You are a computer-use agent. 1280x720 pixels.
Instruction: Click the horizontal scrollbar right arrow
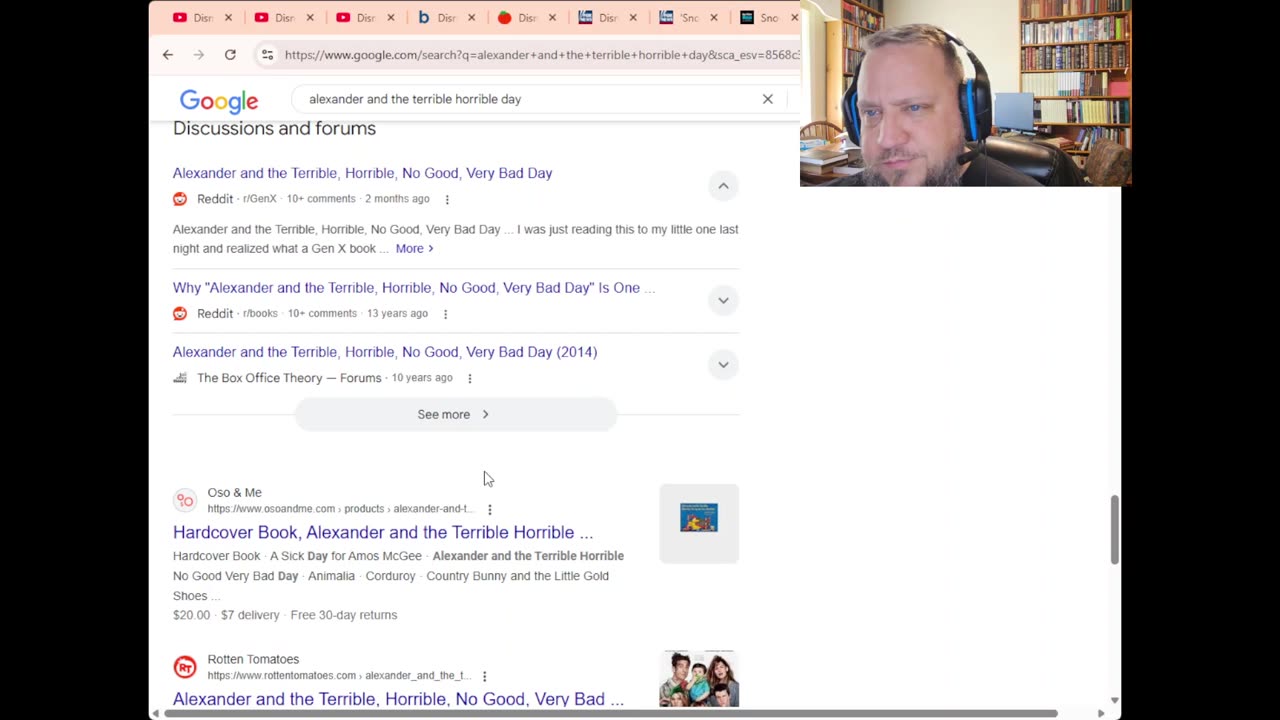pyautogui.click(x=1101, y=713)
